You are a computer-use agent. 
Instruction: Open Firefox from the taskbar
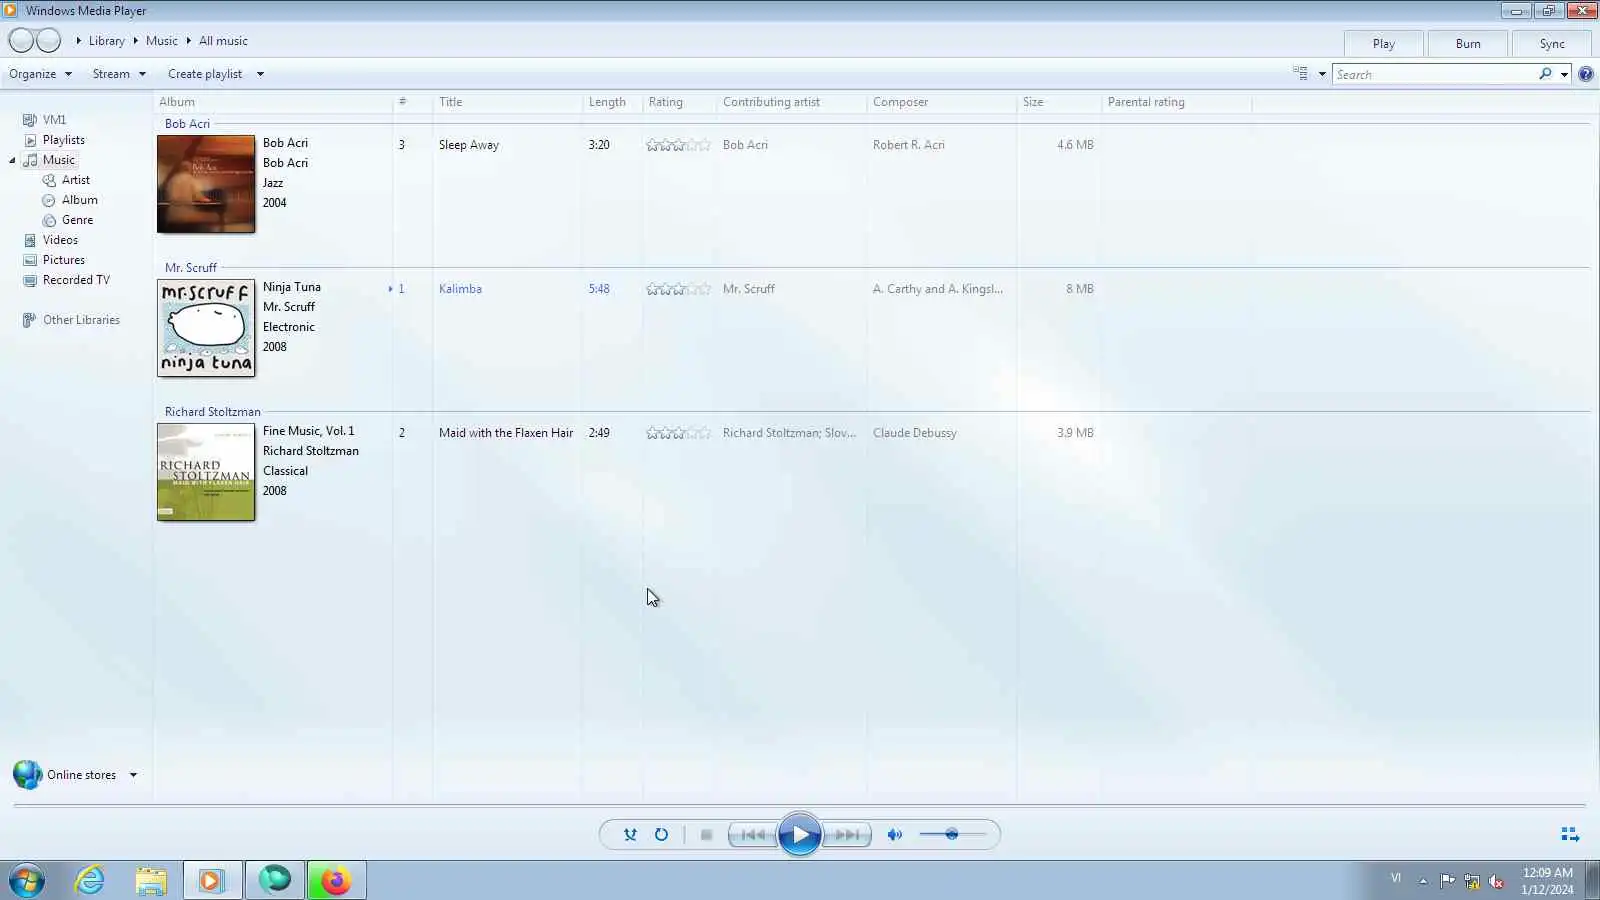(336, 881)
